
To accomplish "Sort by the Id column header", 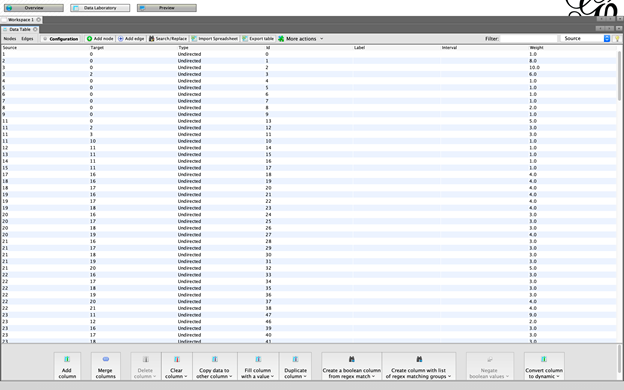I will coord(309,48).
